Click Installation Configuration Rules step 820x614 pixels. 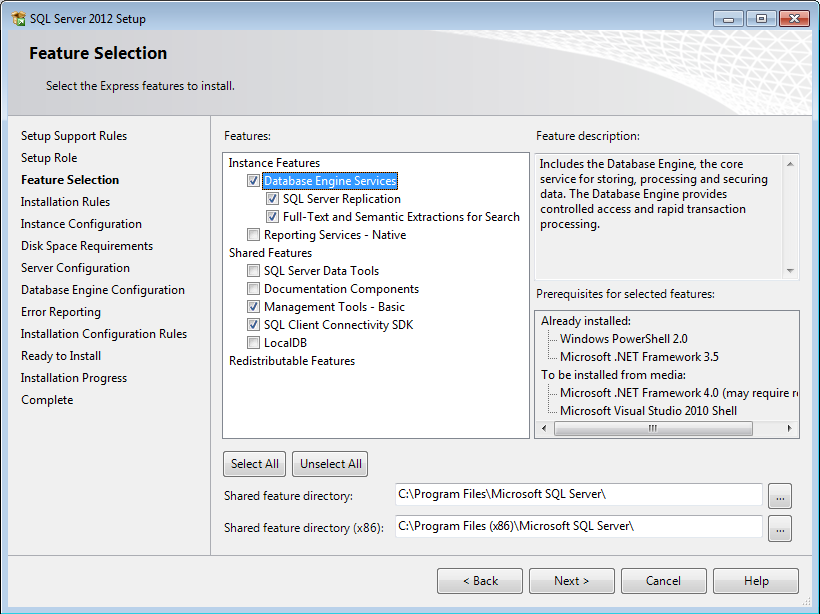104,334
